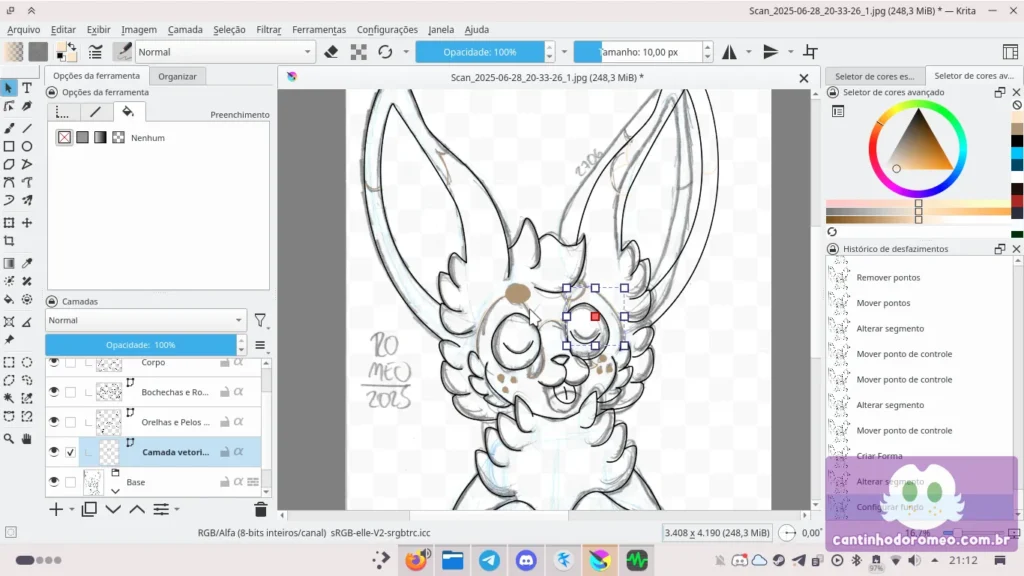
Task: Open the add-layer type dropdown arrow
Action: point(71,509)
